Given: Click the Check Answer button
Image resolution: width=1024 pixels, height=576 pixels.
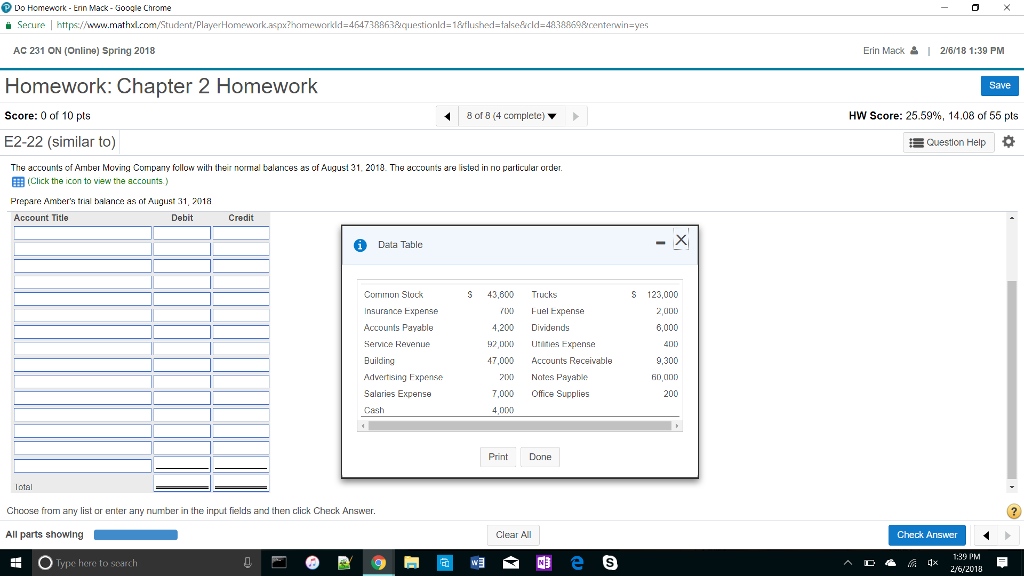Looking at the screenshot, I should tap(926, 535).
